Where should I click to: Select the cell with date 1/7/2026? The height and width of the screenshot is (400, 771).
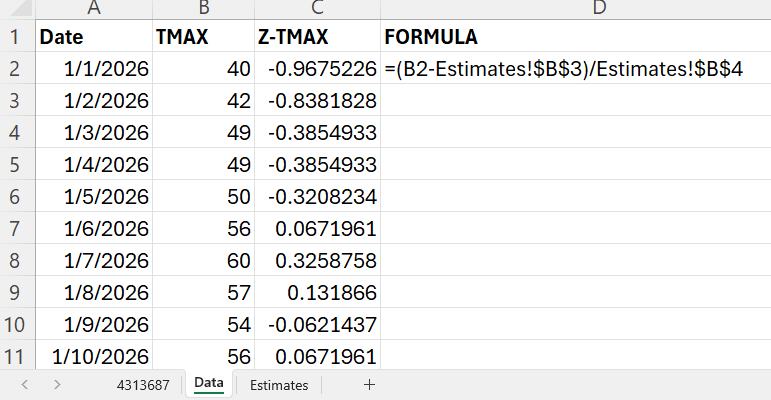pyautogui.click(x=94, y=260)
